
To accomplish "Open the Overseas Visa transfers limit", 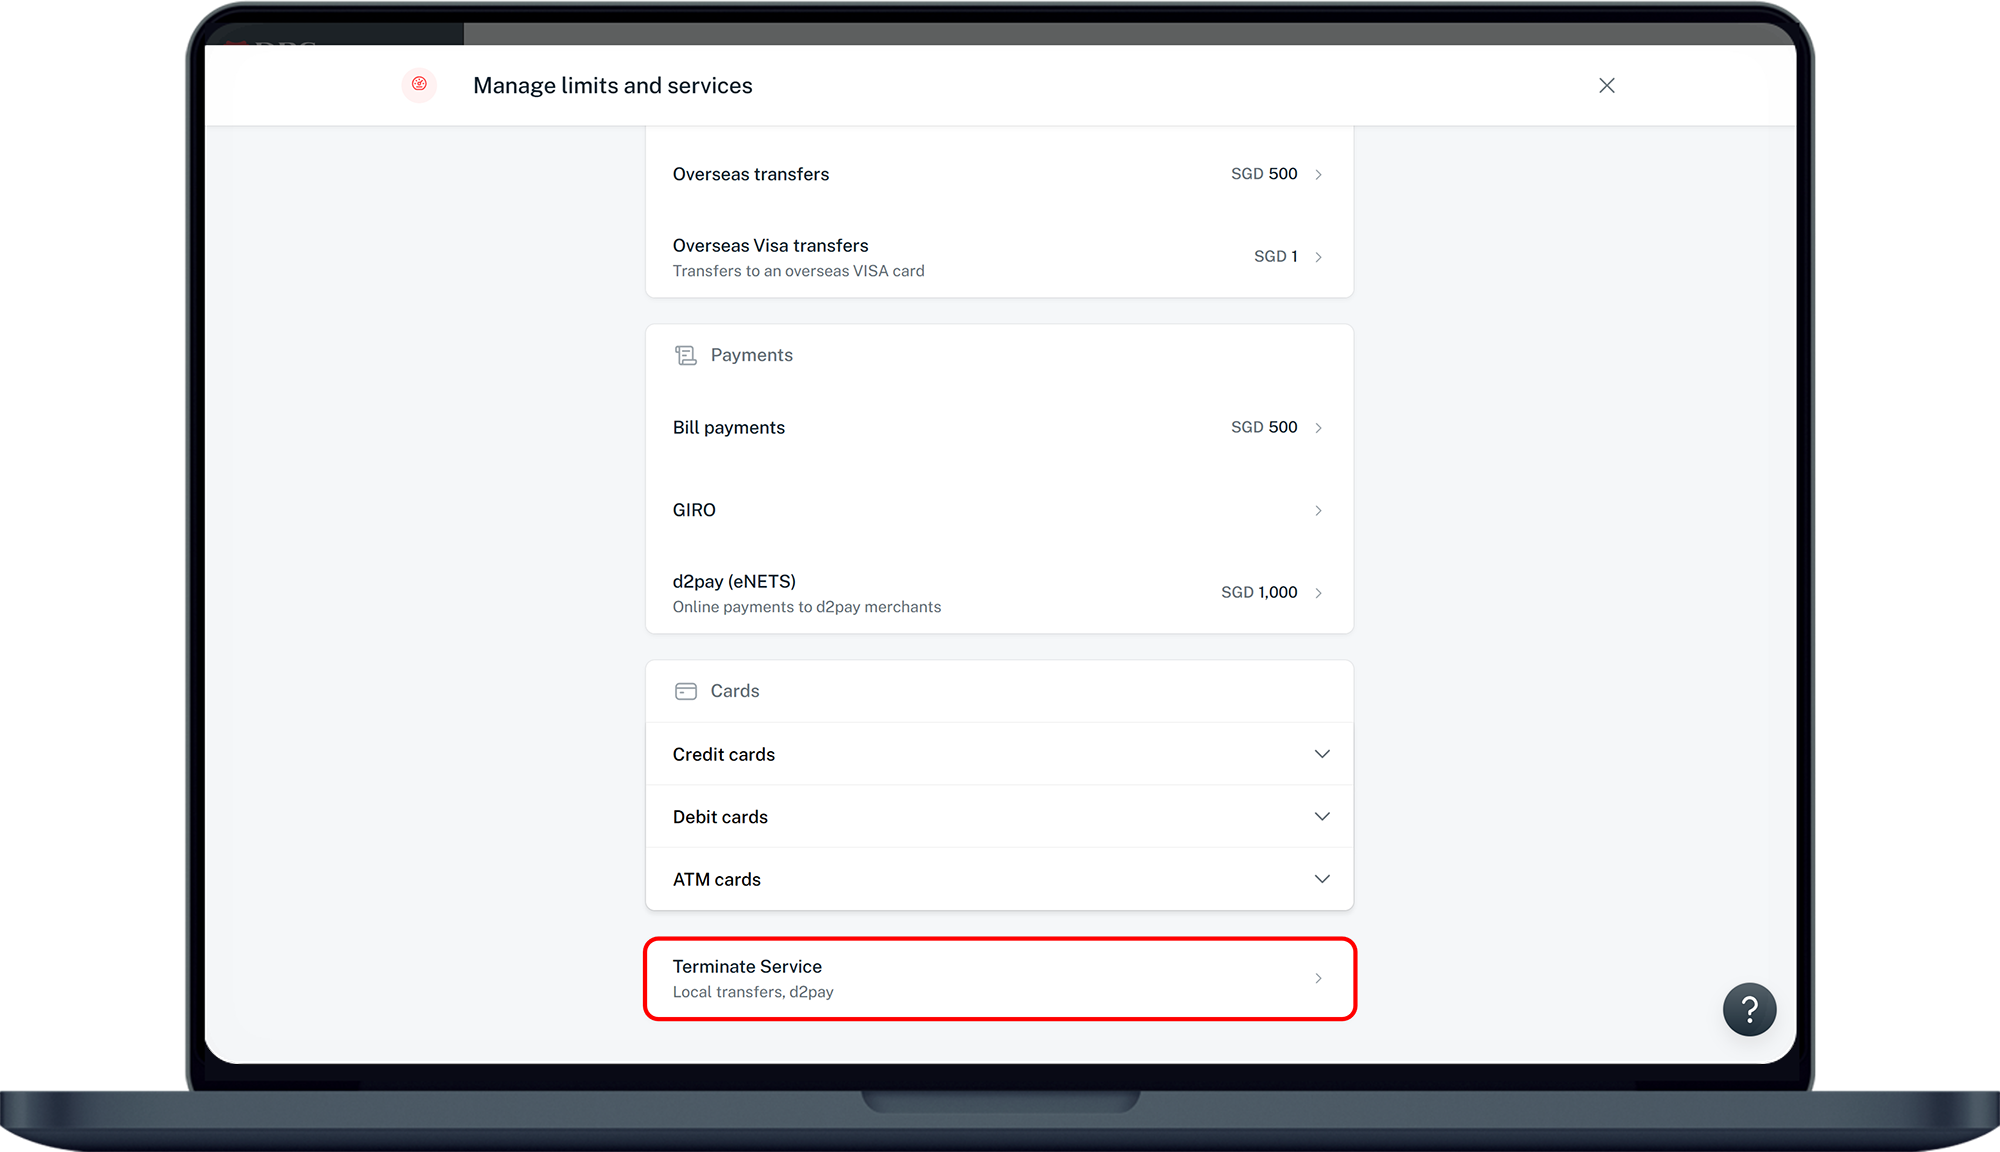I will click(770, 246).
